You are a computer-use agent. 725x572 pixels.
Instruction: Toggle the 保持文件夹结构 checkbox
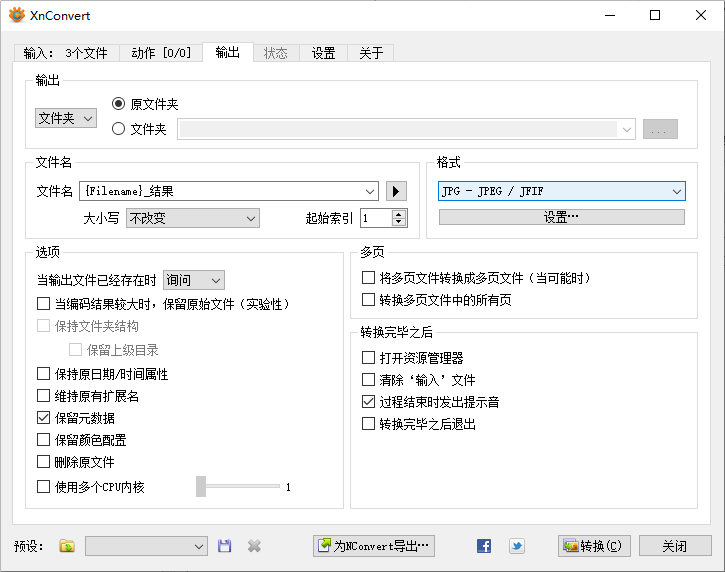coord(43,326)
